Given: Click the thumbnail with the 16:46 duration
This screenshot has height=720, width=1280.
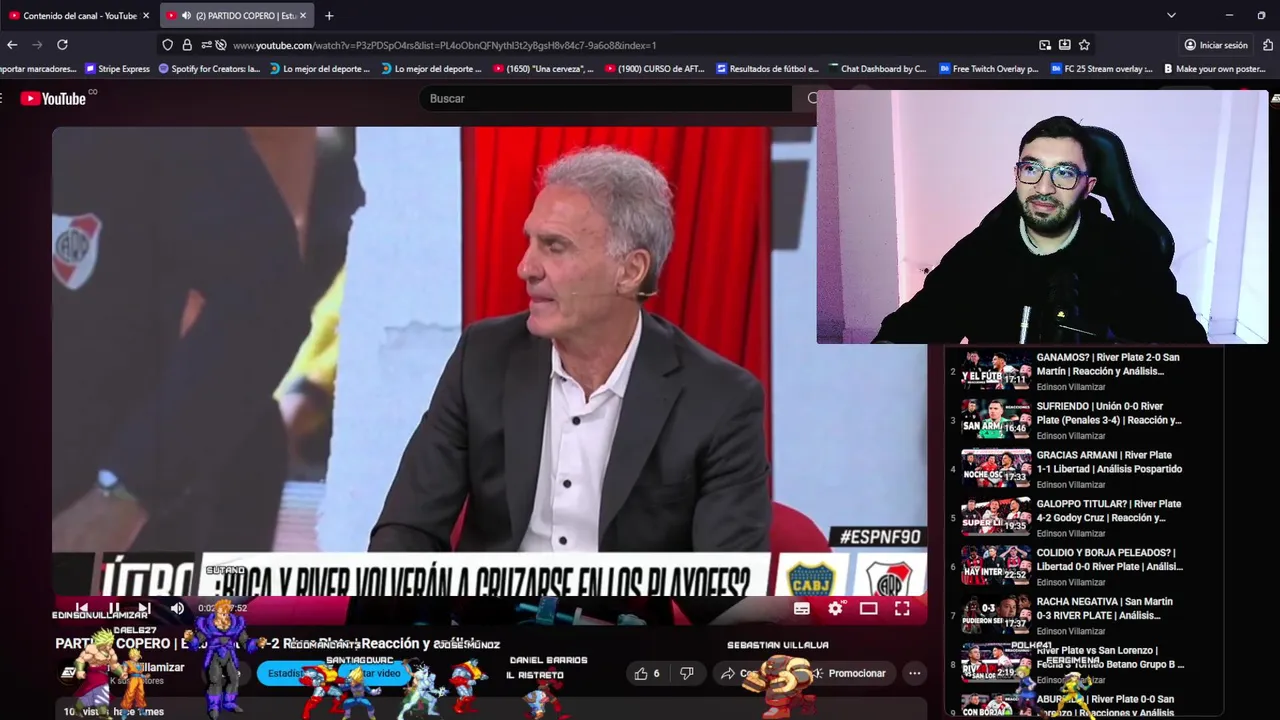Looking at the screenshot, I should [996, 420].
